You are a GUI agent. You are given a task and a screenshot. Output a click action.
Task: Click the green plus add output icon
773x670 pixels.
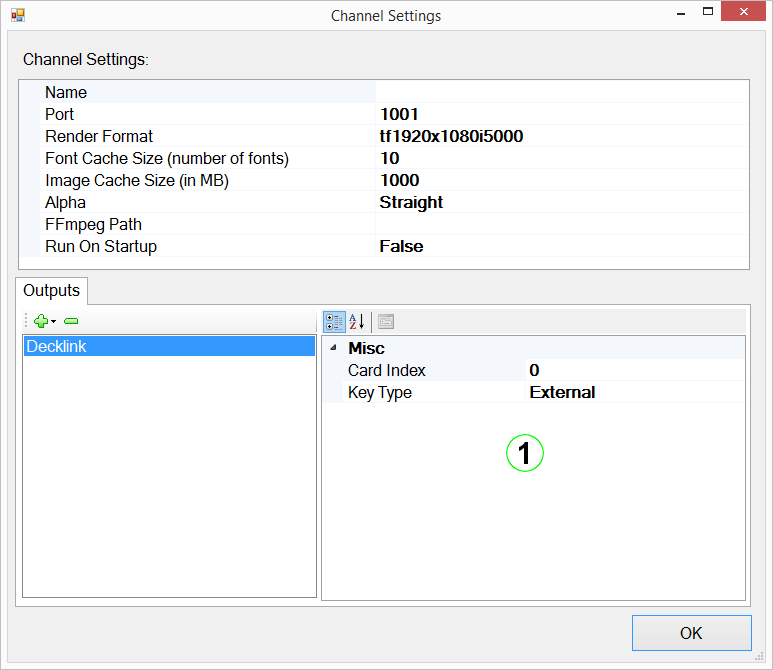point(40,322)
